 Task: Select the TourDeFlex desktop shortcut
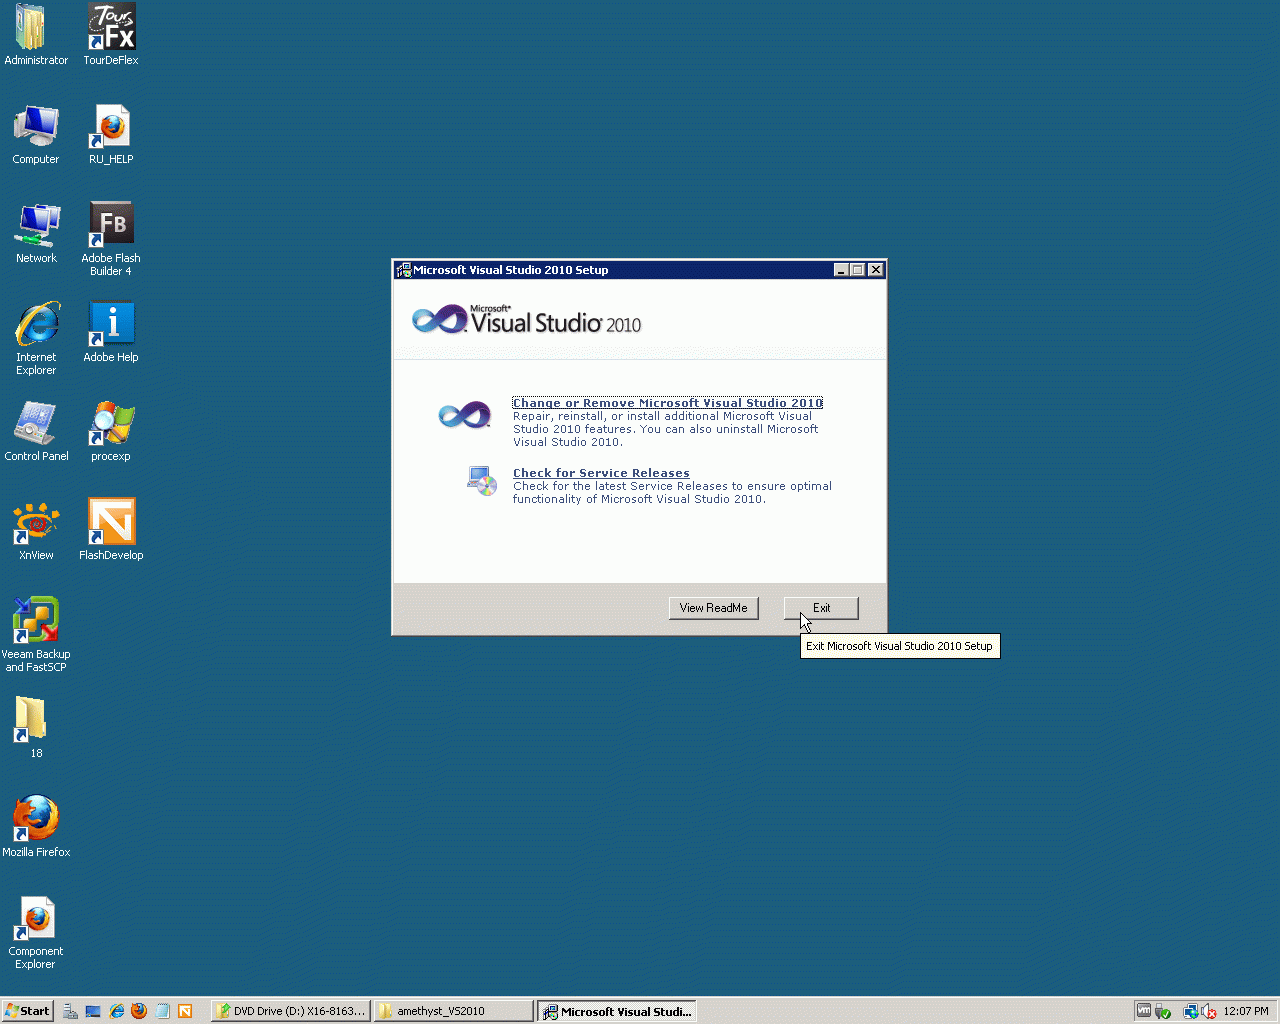tap(111, 35)
